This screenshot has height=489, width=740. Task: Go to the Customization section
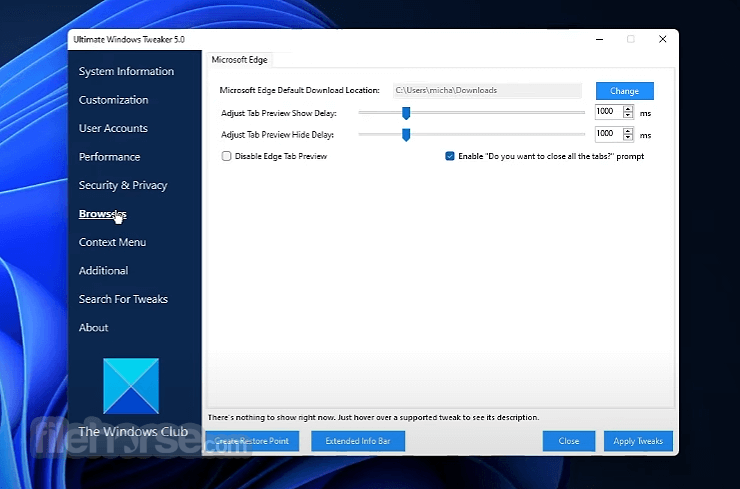pyautogui.click(x=113, y=100)
